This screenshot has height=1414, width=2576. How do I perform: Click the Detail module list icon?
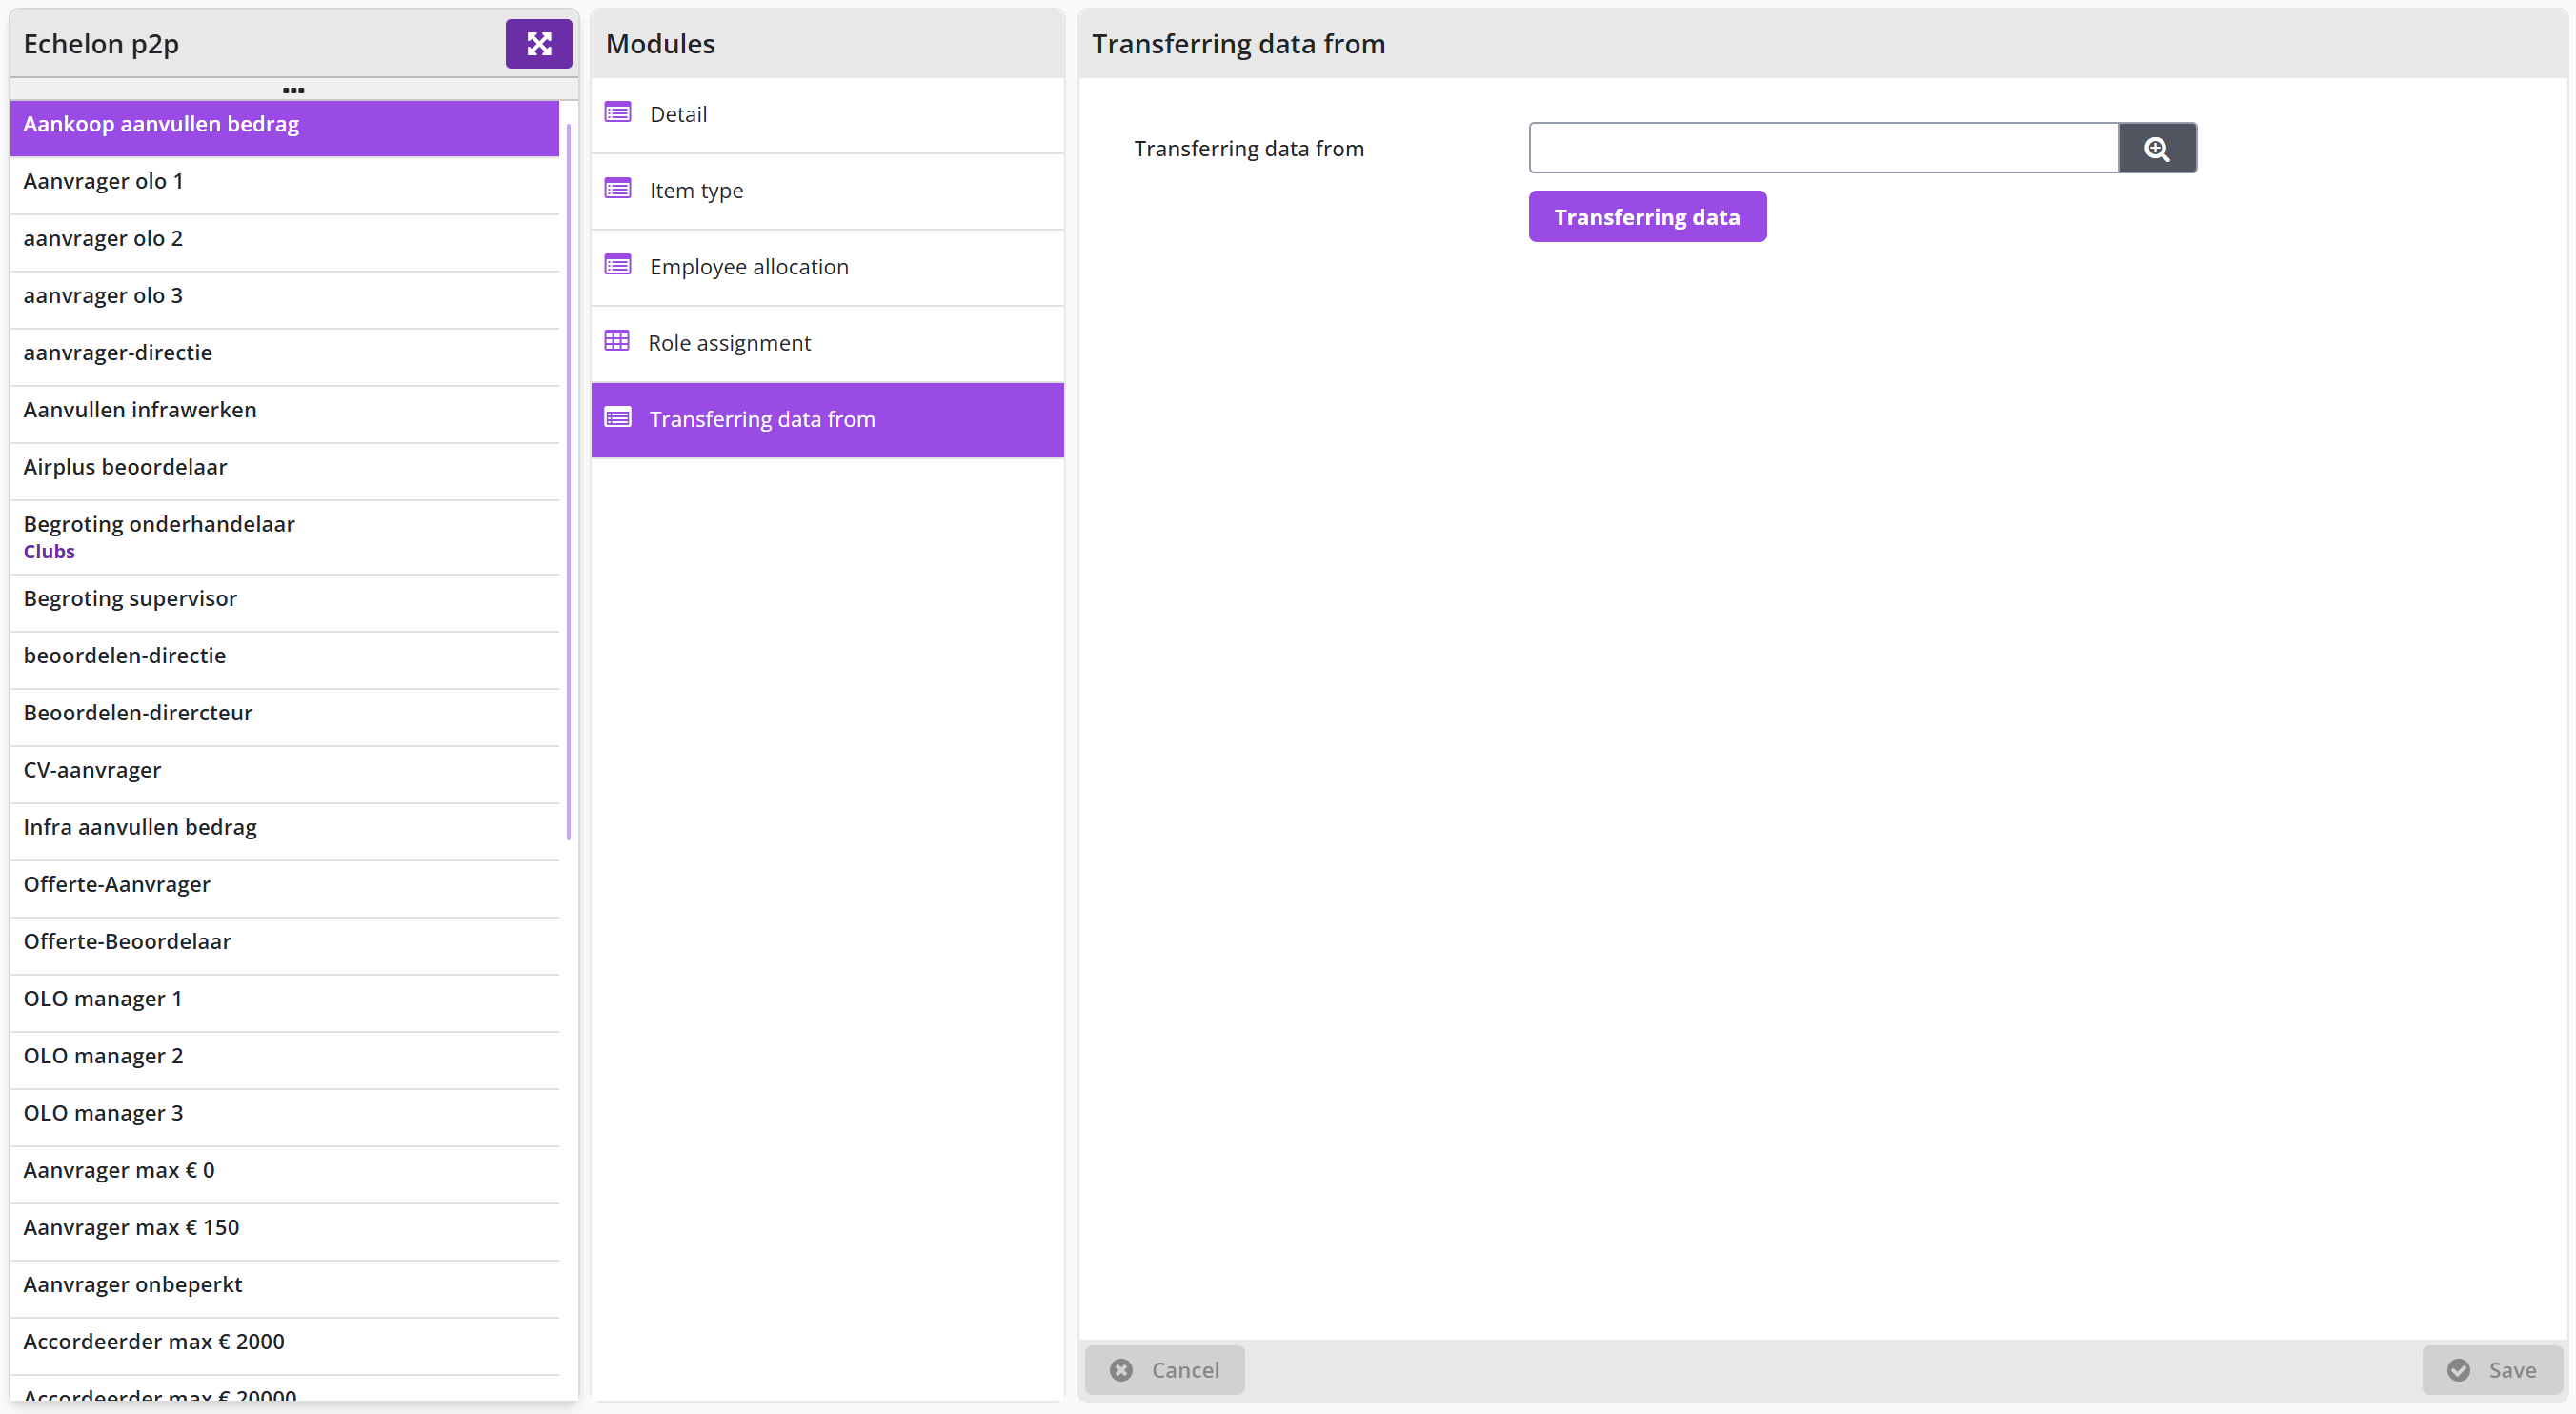click(617, 113)
